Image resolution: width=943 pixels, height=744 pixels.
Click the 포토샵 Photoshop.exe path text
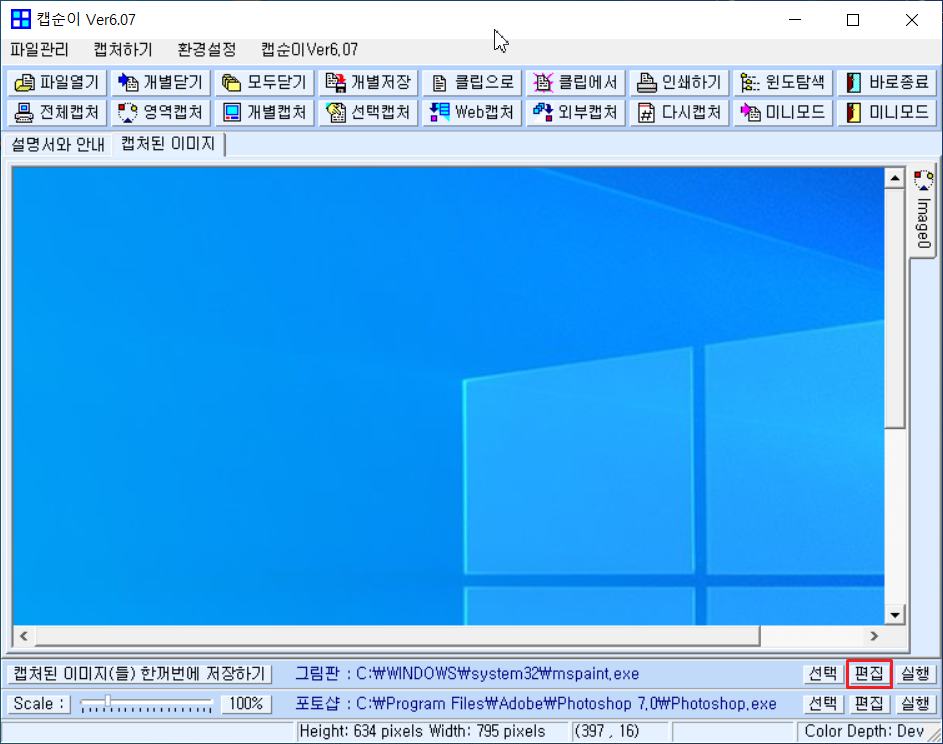point(536,703)
